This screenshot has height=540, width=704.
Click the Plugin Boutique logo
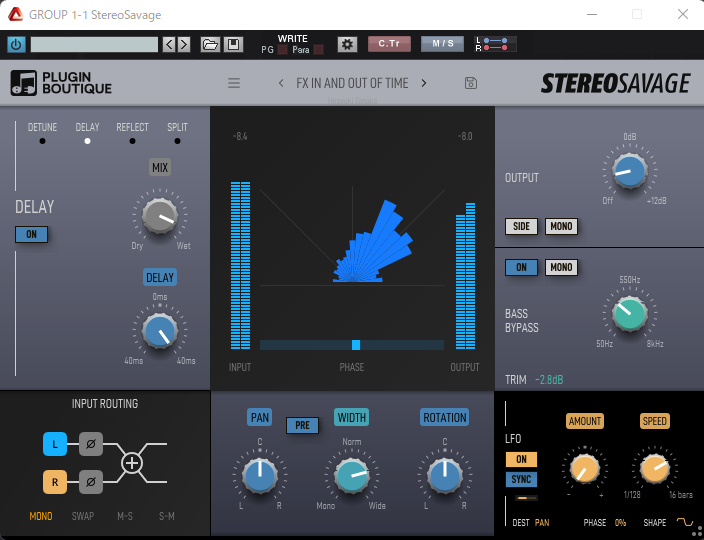pyautogui.click(x=61, y=83)
